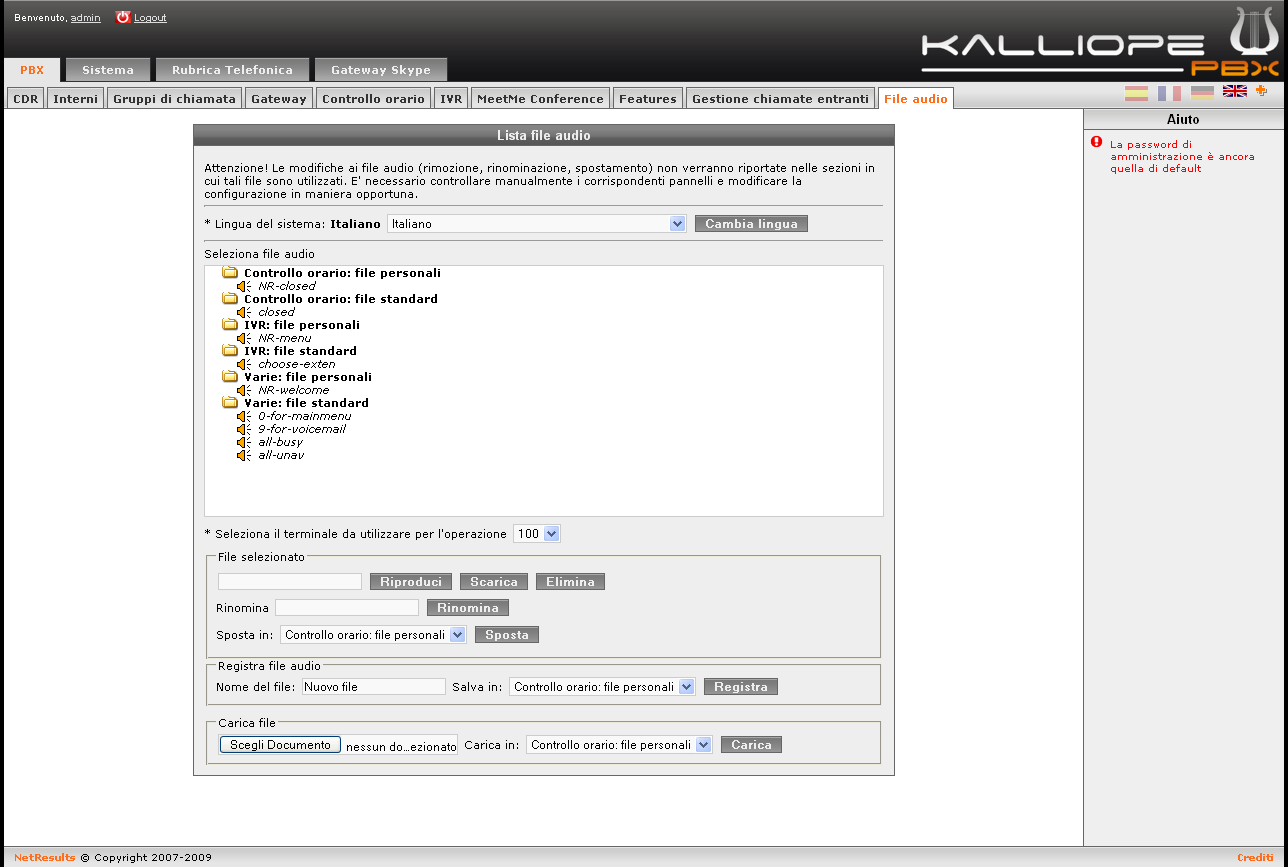
Task: Click the Nome del file input field
Action: (x=374, y=687)
